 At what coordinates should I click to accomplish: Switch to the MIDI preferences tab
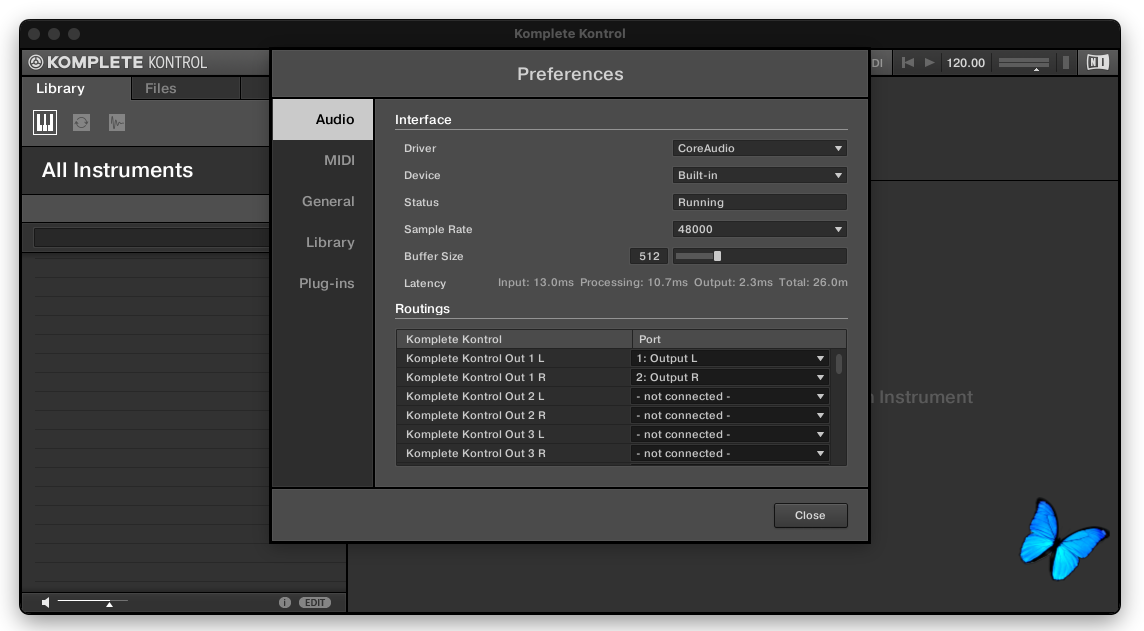[323, 160]
